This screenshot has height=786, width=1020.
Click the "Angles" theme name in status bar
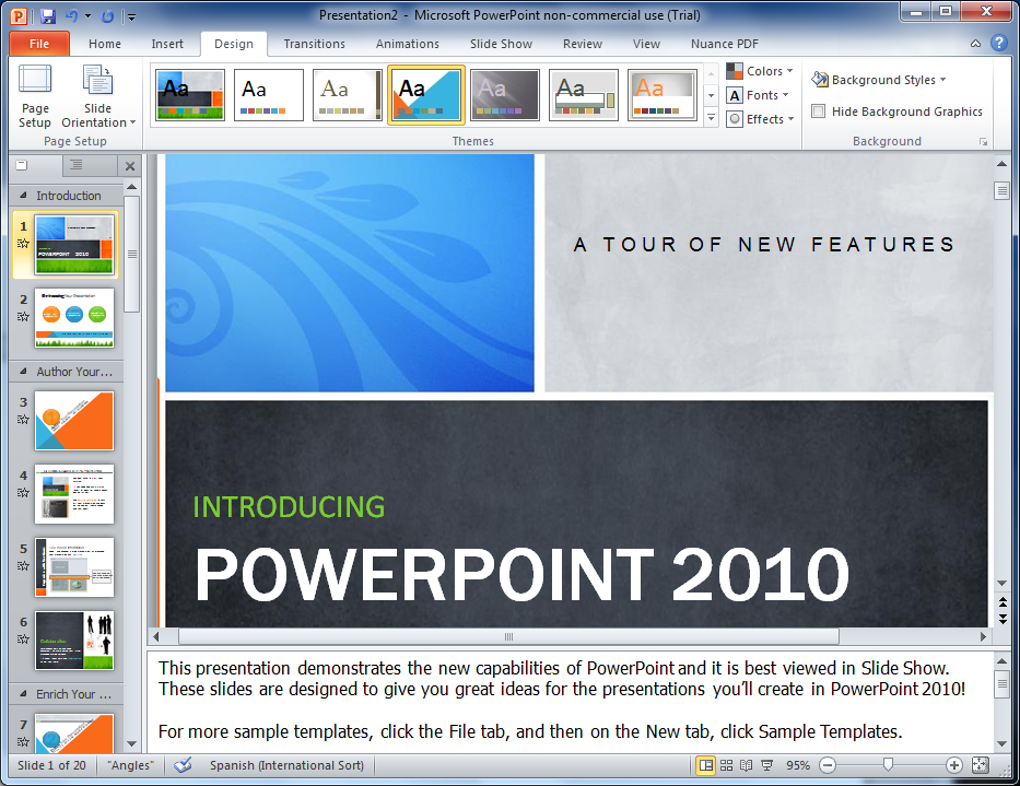(x=131, y=765)
